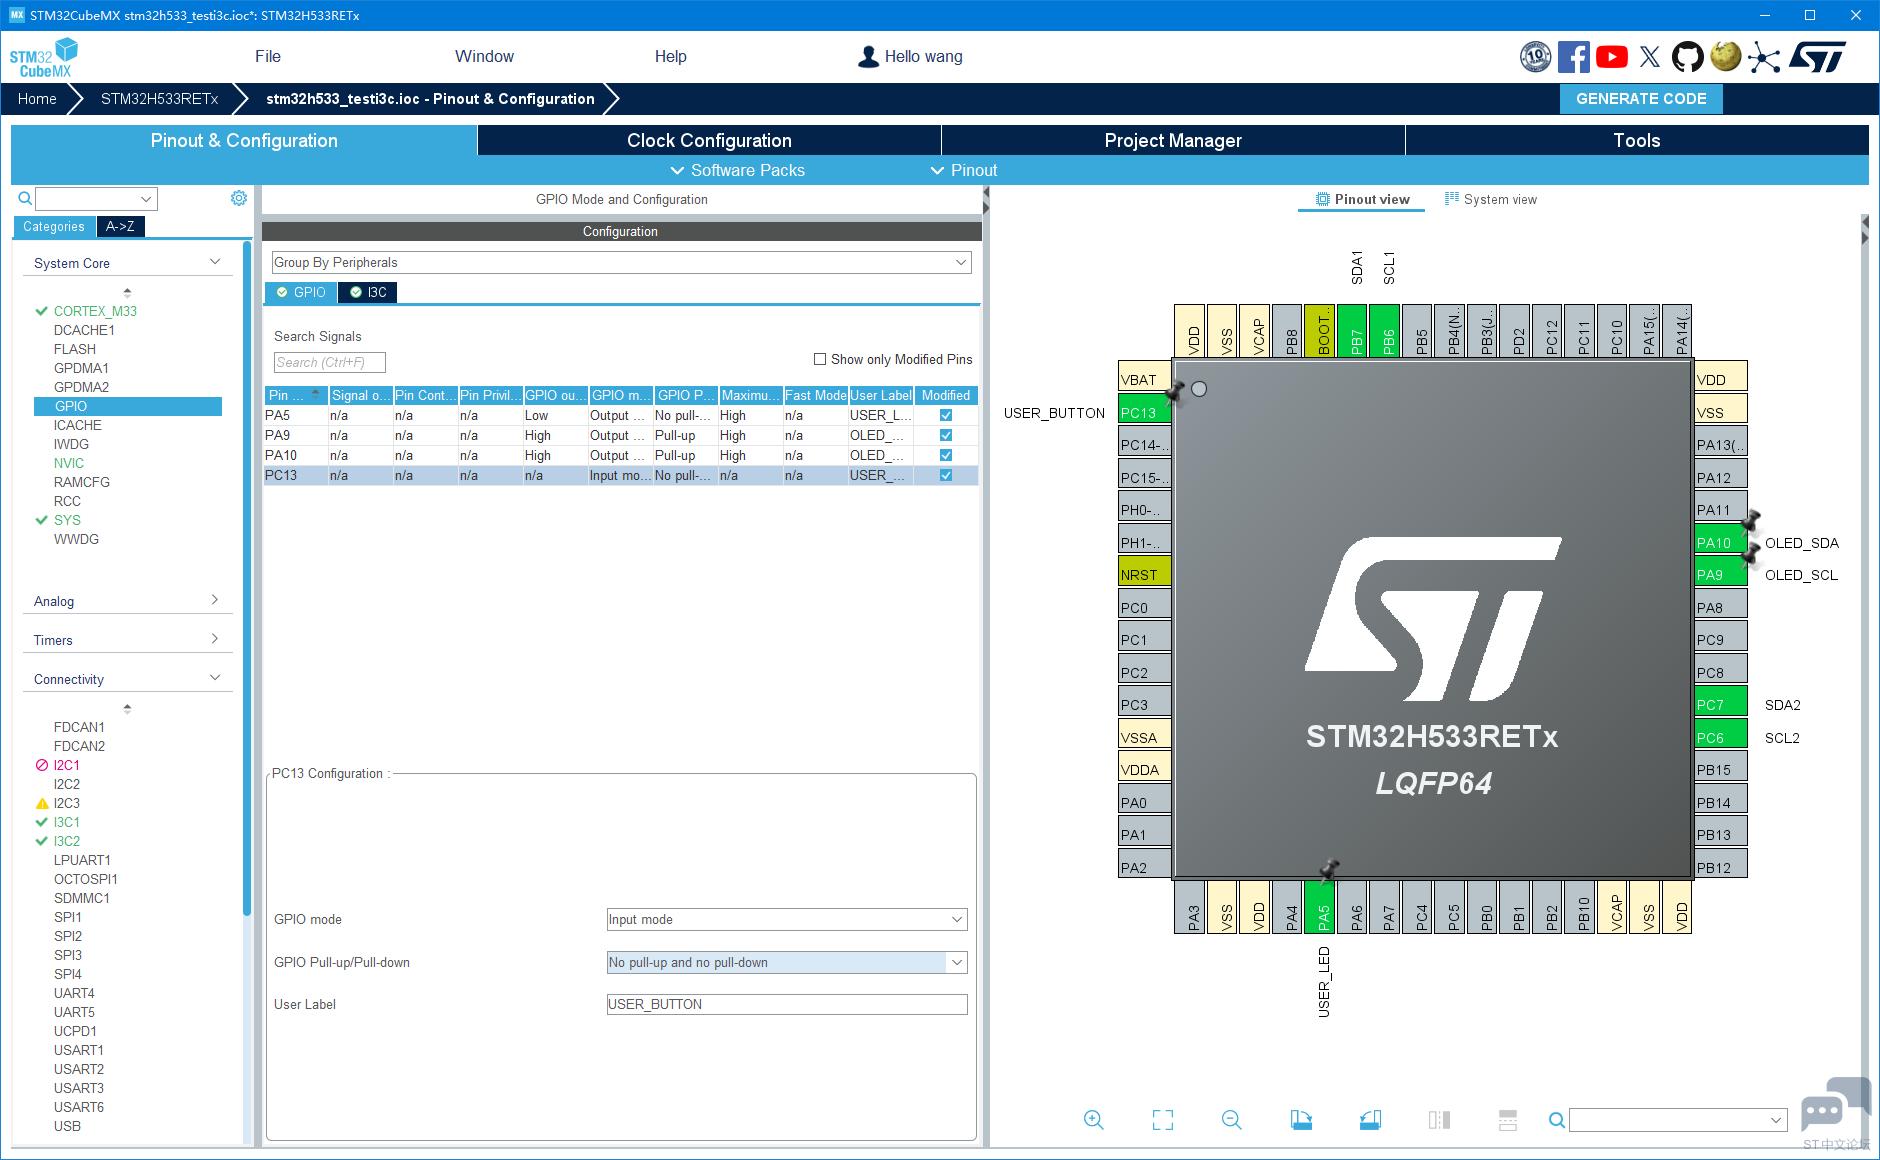Viewport: 1880px width, 1160px height.
Task: Switch to the I3C tab
Action: [x=368, y=292]
